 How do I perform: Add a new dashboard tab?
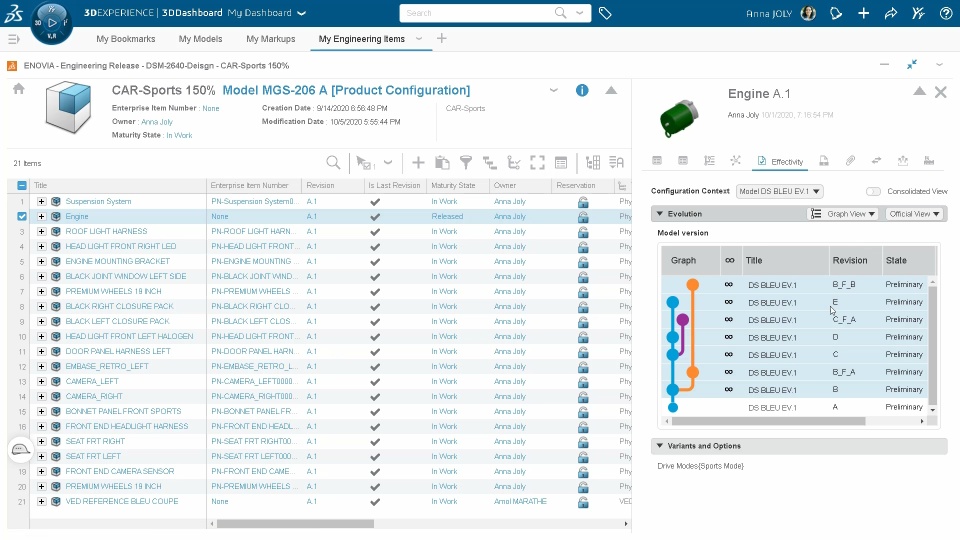pos(441,39)
